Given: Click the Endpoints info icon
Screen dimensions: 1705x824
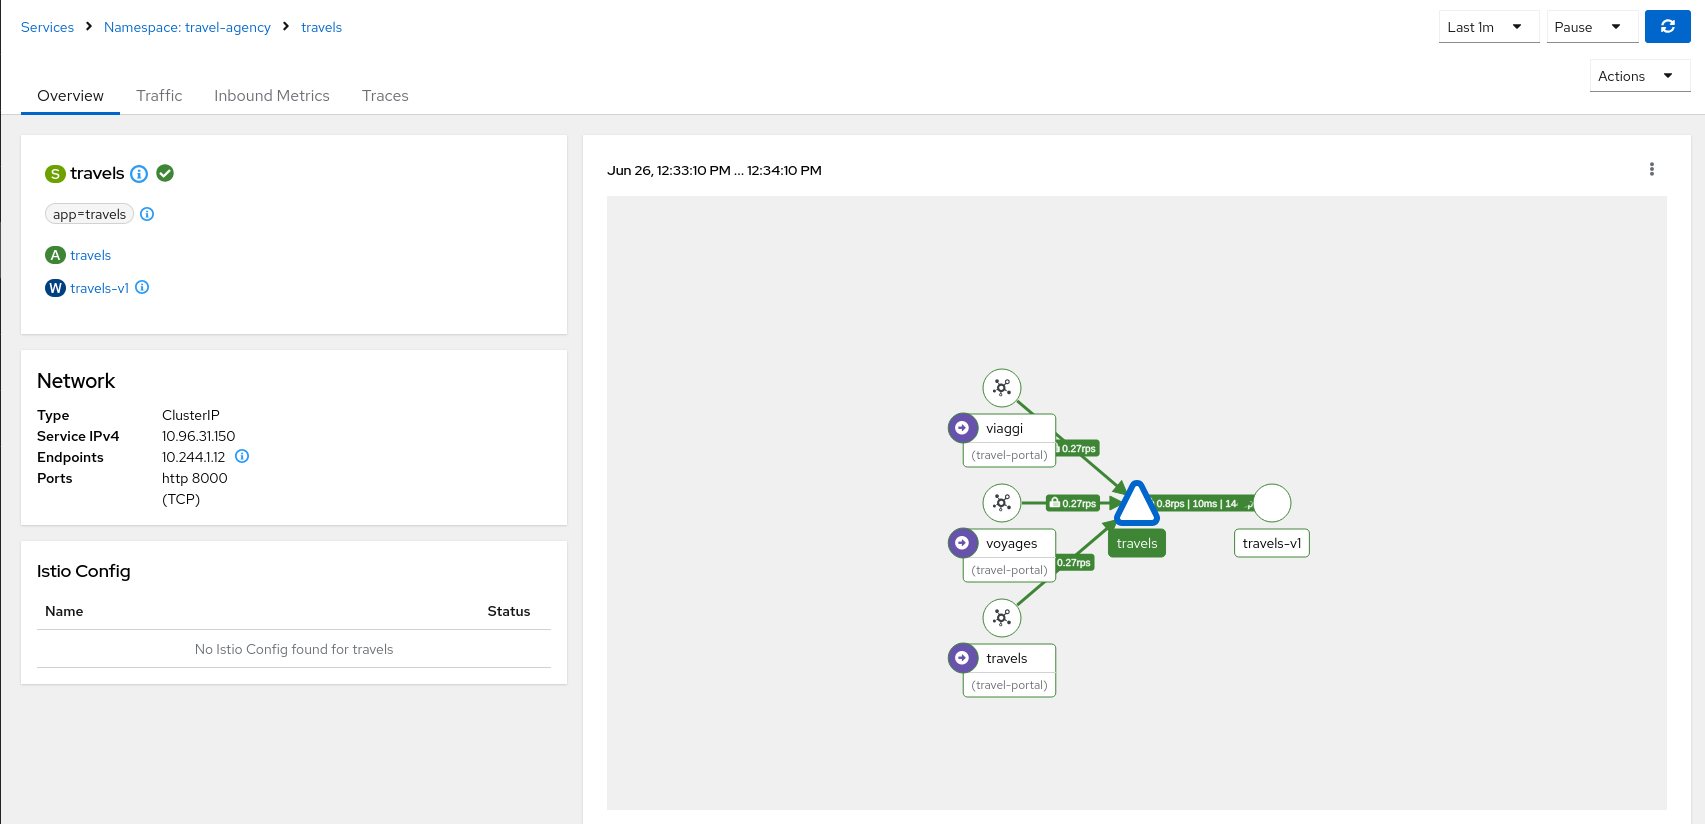Looking at the screenshot, I should click(x=242, y=456).
